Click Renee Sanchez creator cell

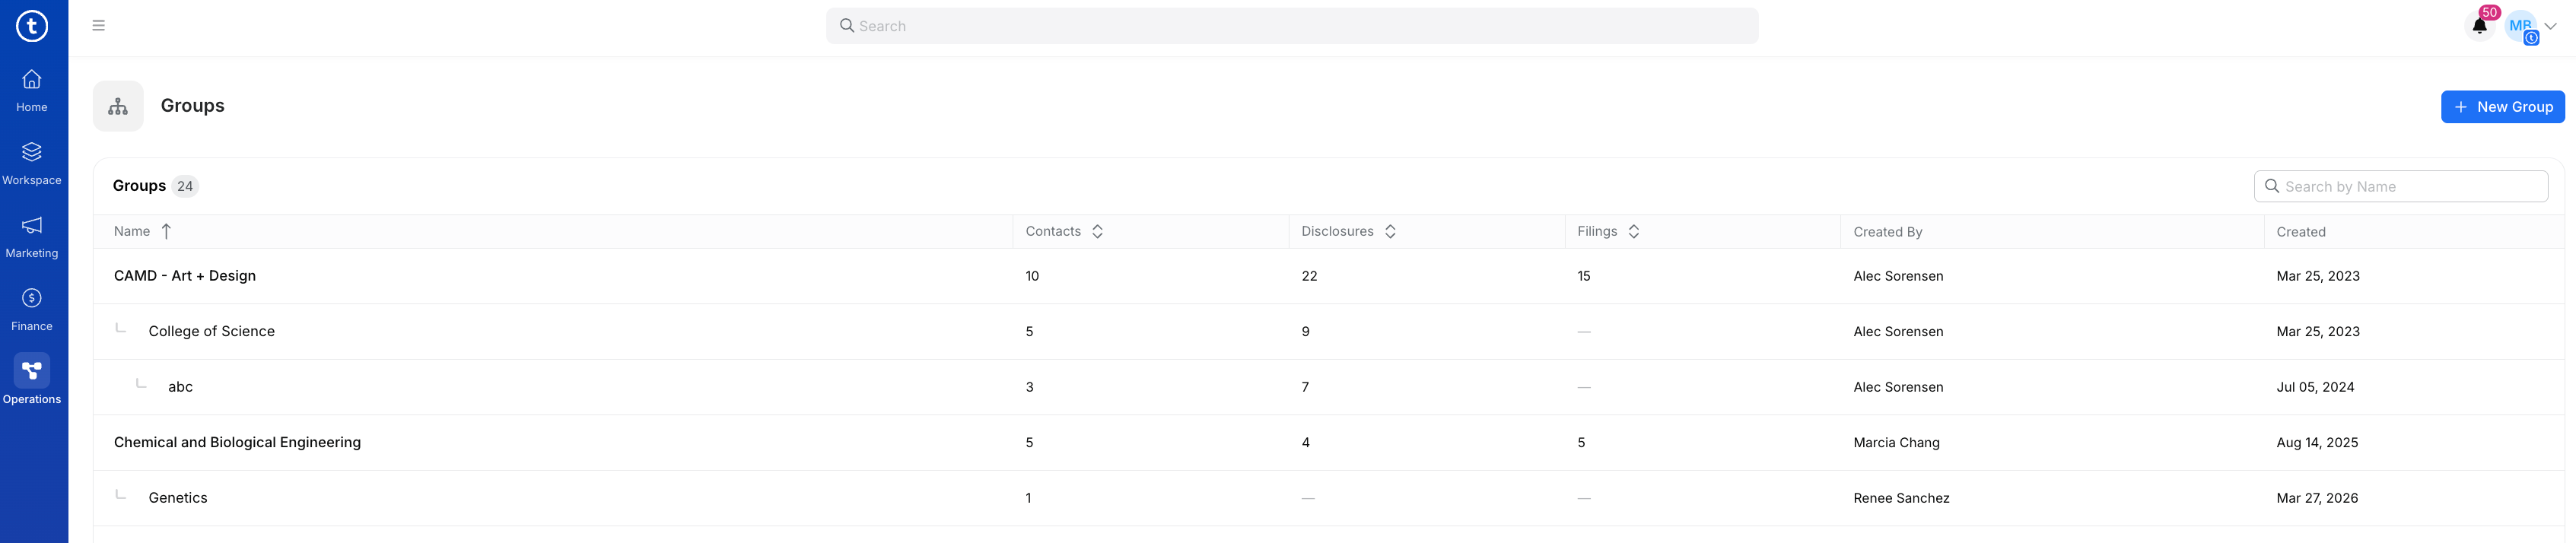[x=1901, y=498]
